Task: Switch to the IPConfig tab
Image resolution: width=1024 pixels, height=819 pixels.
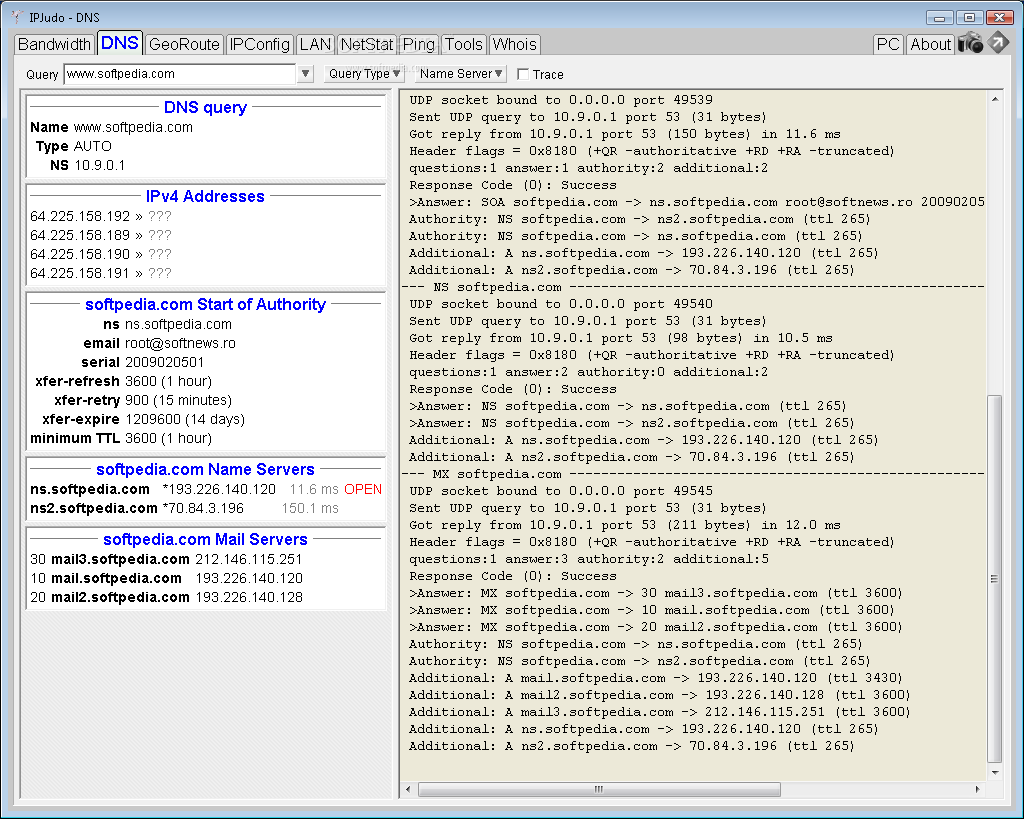Action: tap(259, 44)
